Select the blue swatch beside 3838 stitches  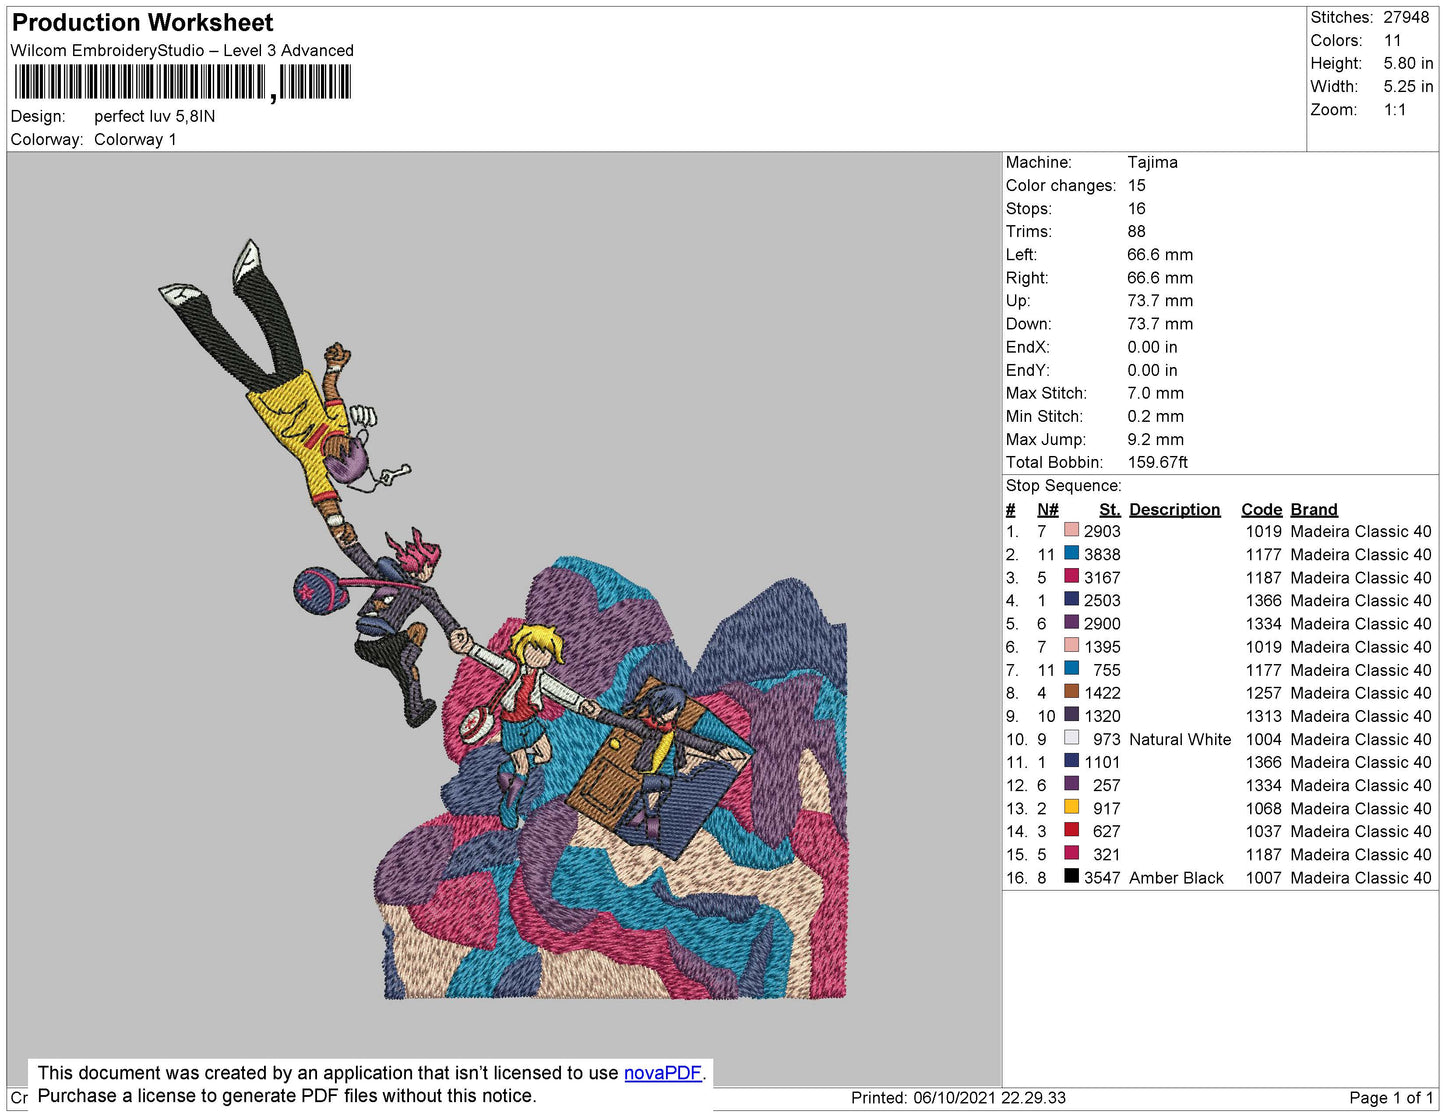pyautogui.click(x=1071, y=554)
